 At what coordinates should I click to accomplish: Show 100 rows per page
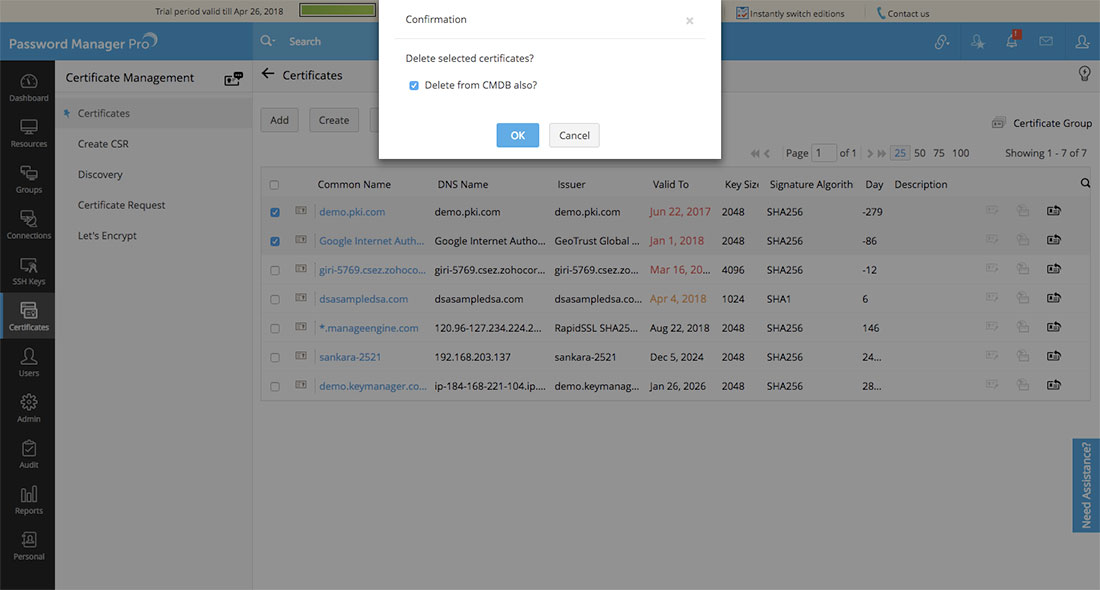pos(960,153)
